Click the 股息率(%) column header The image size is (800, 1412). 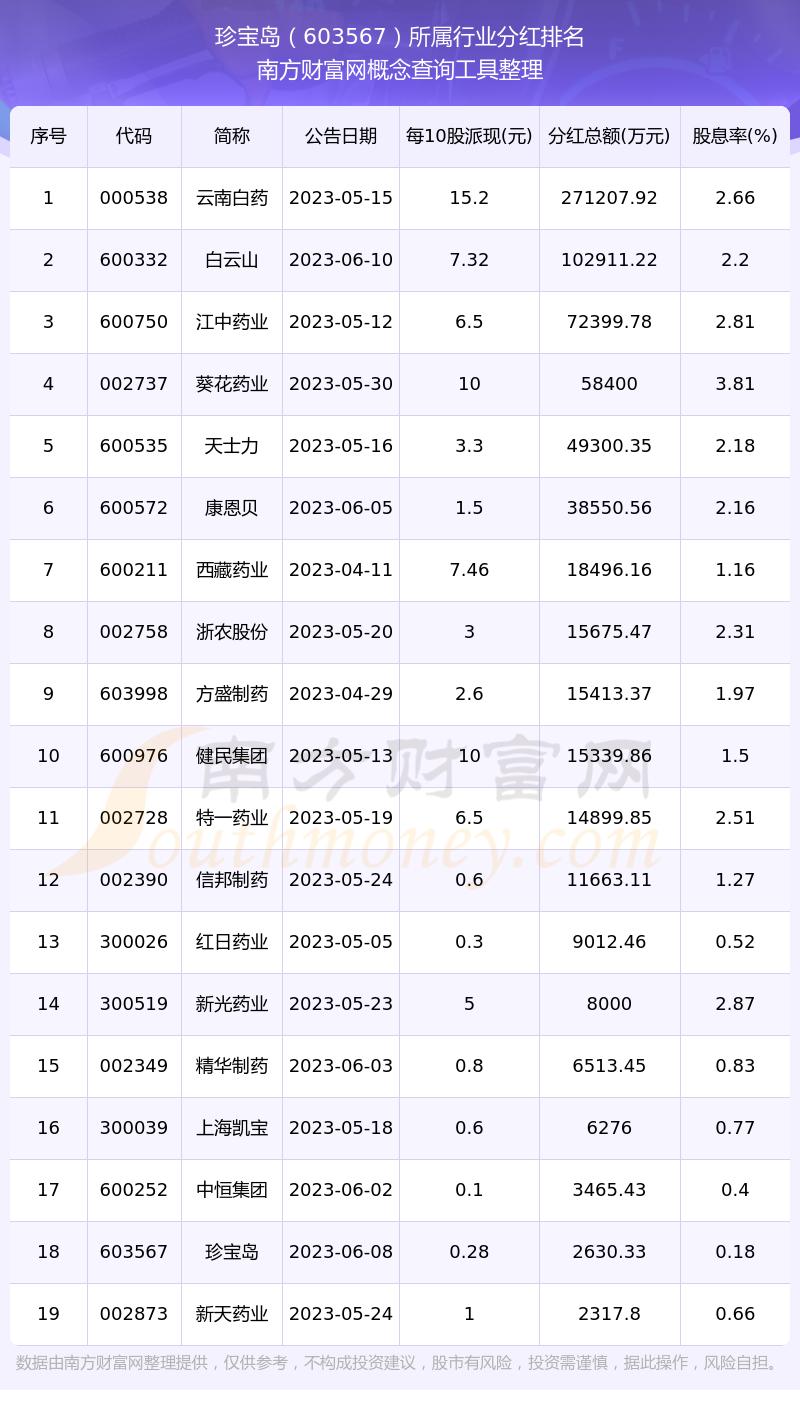pyautogui.click(x=735, y=136)
